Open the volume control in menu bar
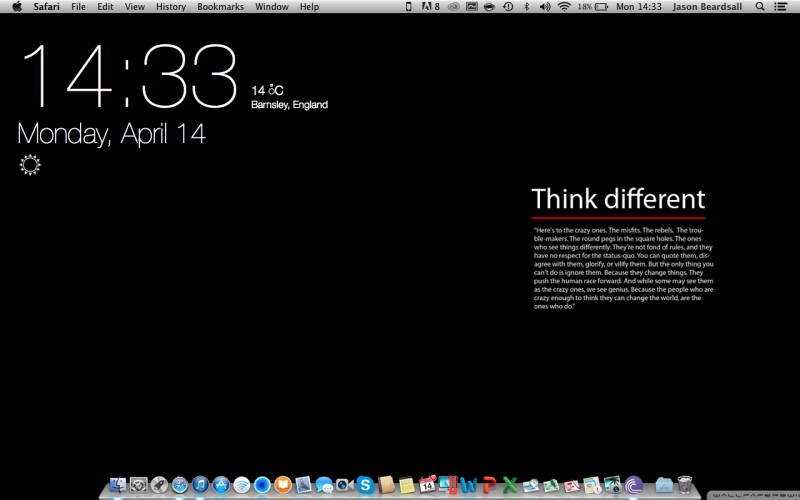This screenshot has width=800, height=500. 545,7
